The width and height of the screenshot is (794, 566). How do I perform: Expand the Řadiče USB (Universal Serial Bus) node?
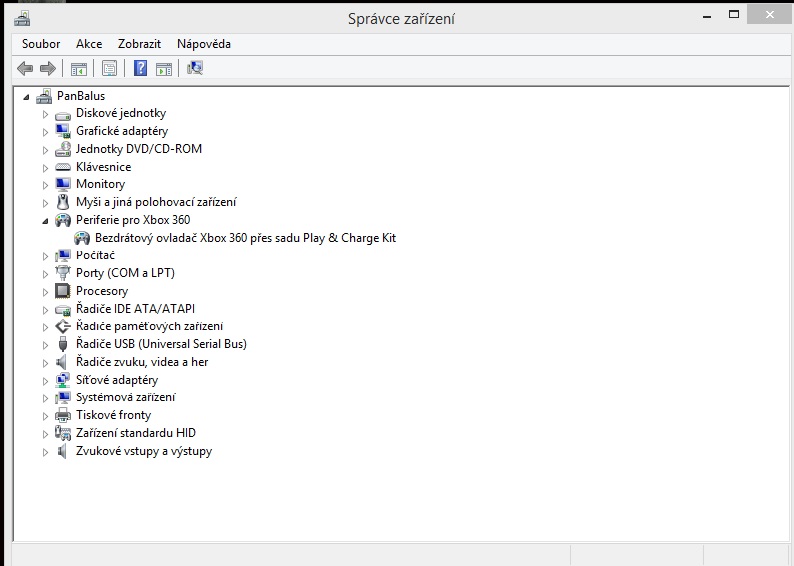pyautogui.click(x=45, y=345)
